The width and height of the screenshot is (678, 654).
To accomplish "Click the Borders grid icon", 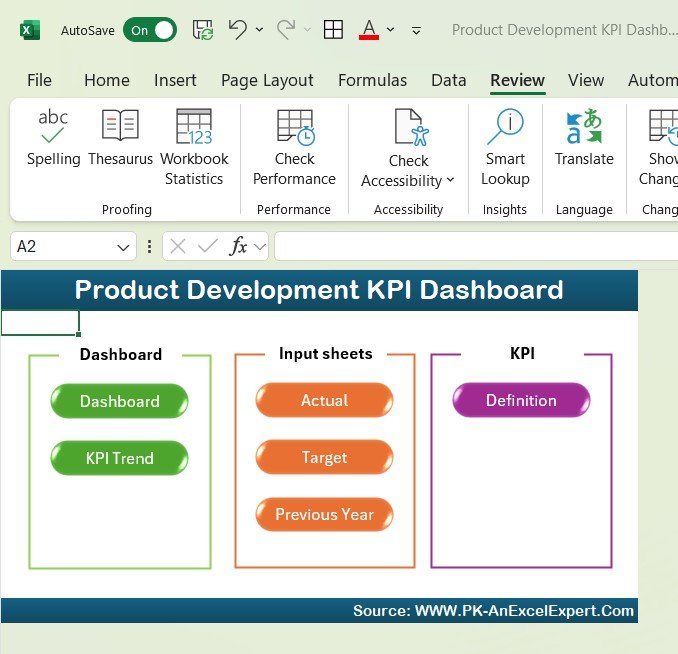I will point(333,30).
